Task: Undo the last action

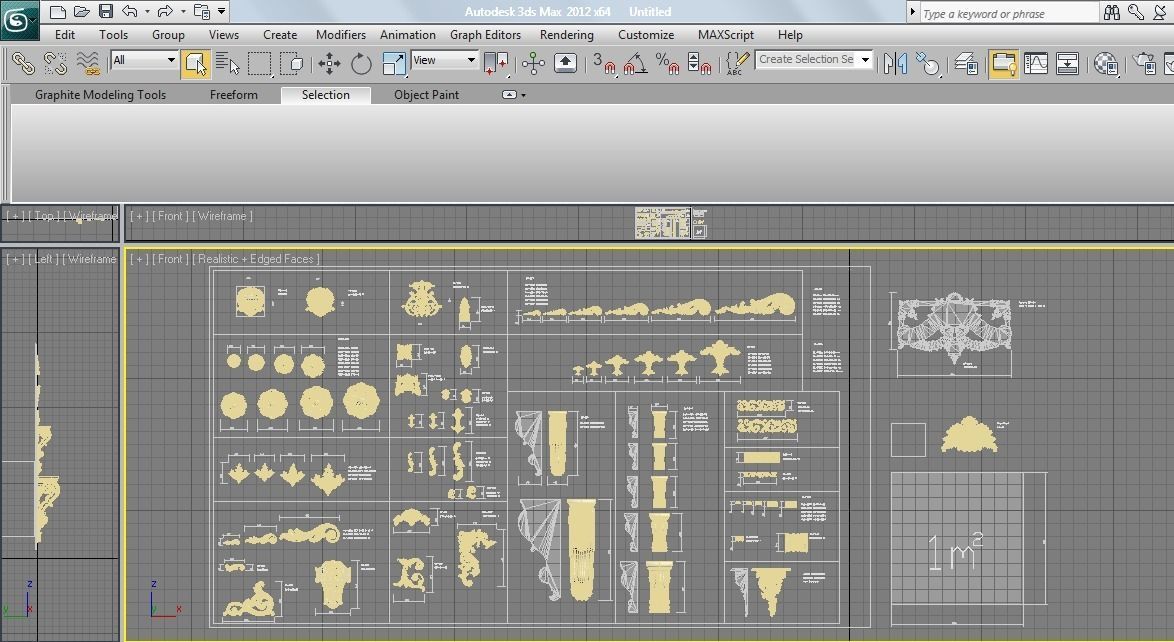Action: tap(130, 11)
